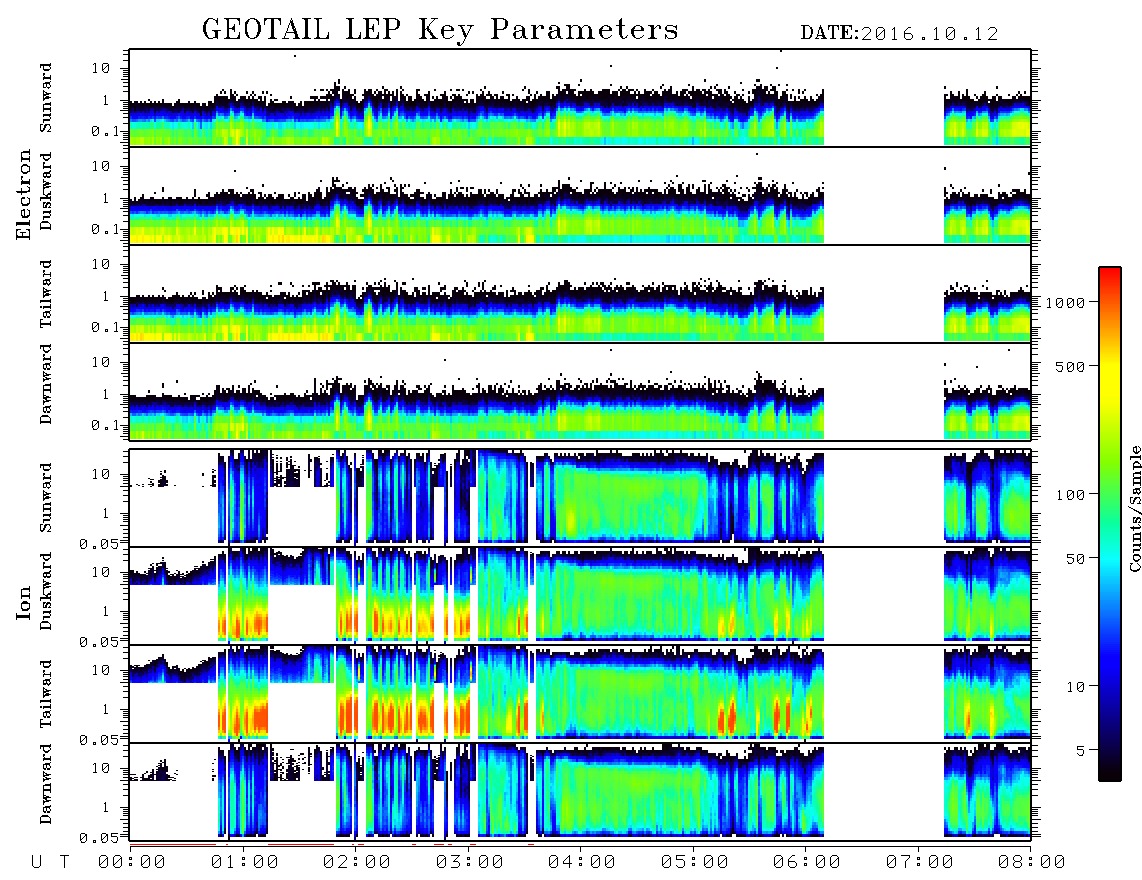The height and width of the screenshot is (880, 1142).
Task: Click the red top end of color bar
Action: pos(1110,272)
